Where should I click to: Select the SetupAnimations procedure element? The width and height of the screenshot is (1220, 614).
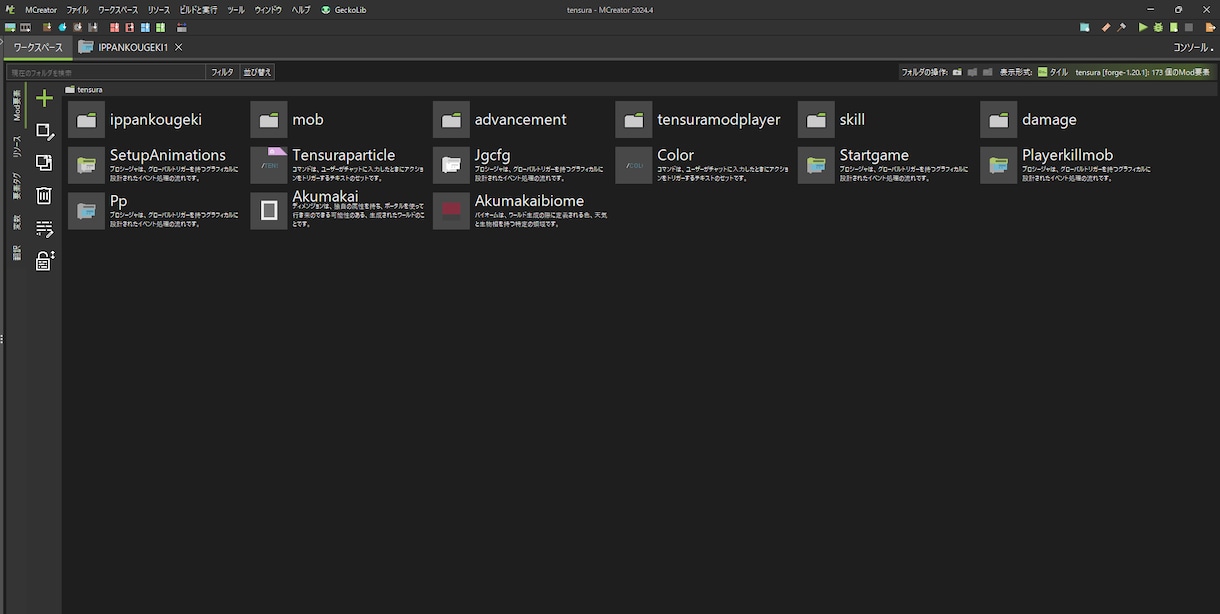[155, 165]
